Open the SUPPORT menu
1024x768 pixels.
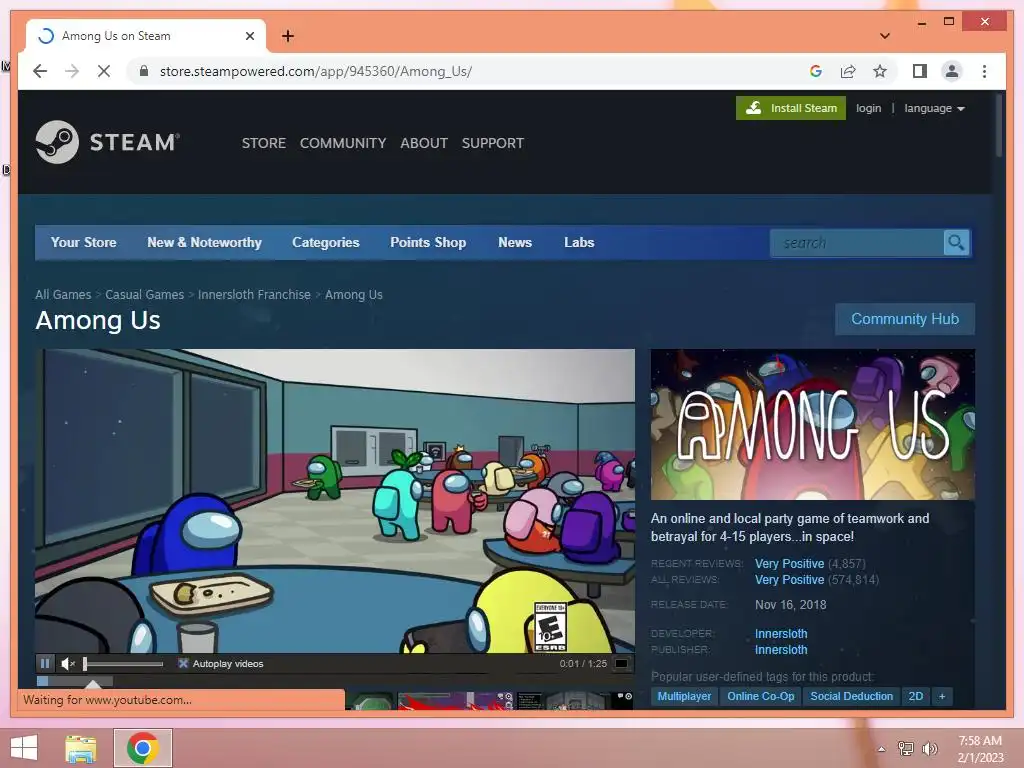pos(492,143)
